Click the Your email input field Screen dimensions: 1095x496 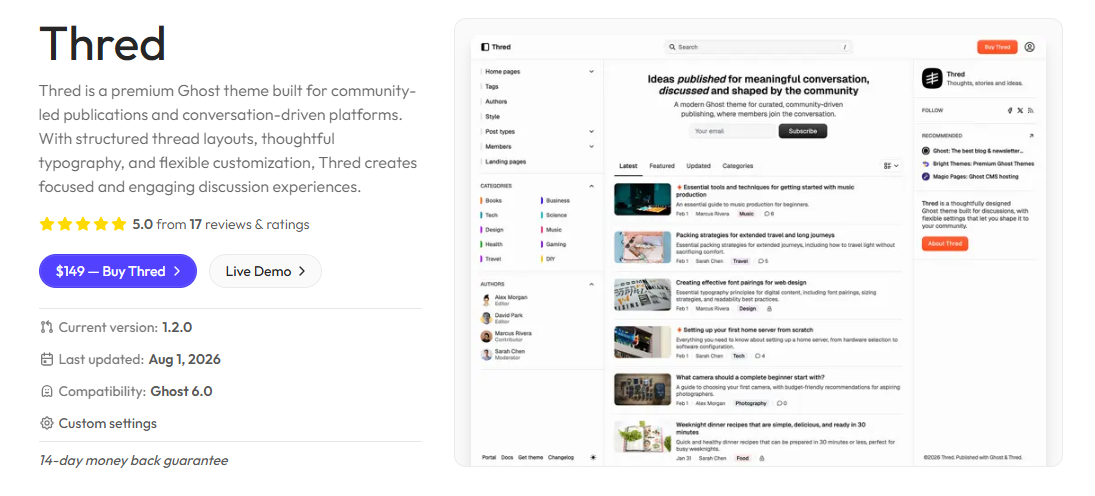click(732, 131)
